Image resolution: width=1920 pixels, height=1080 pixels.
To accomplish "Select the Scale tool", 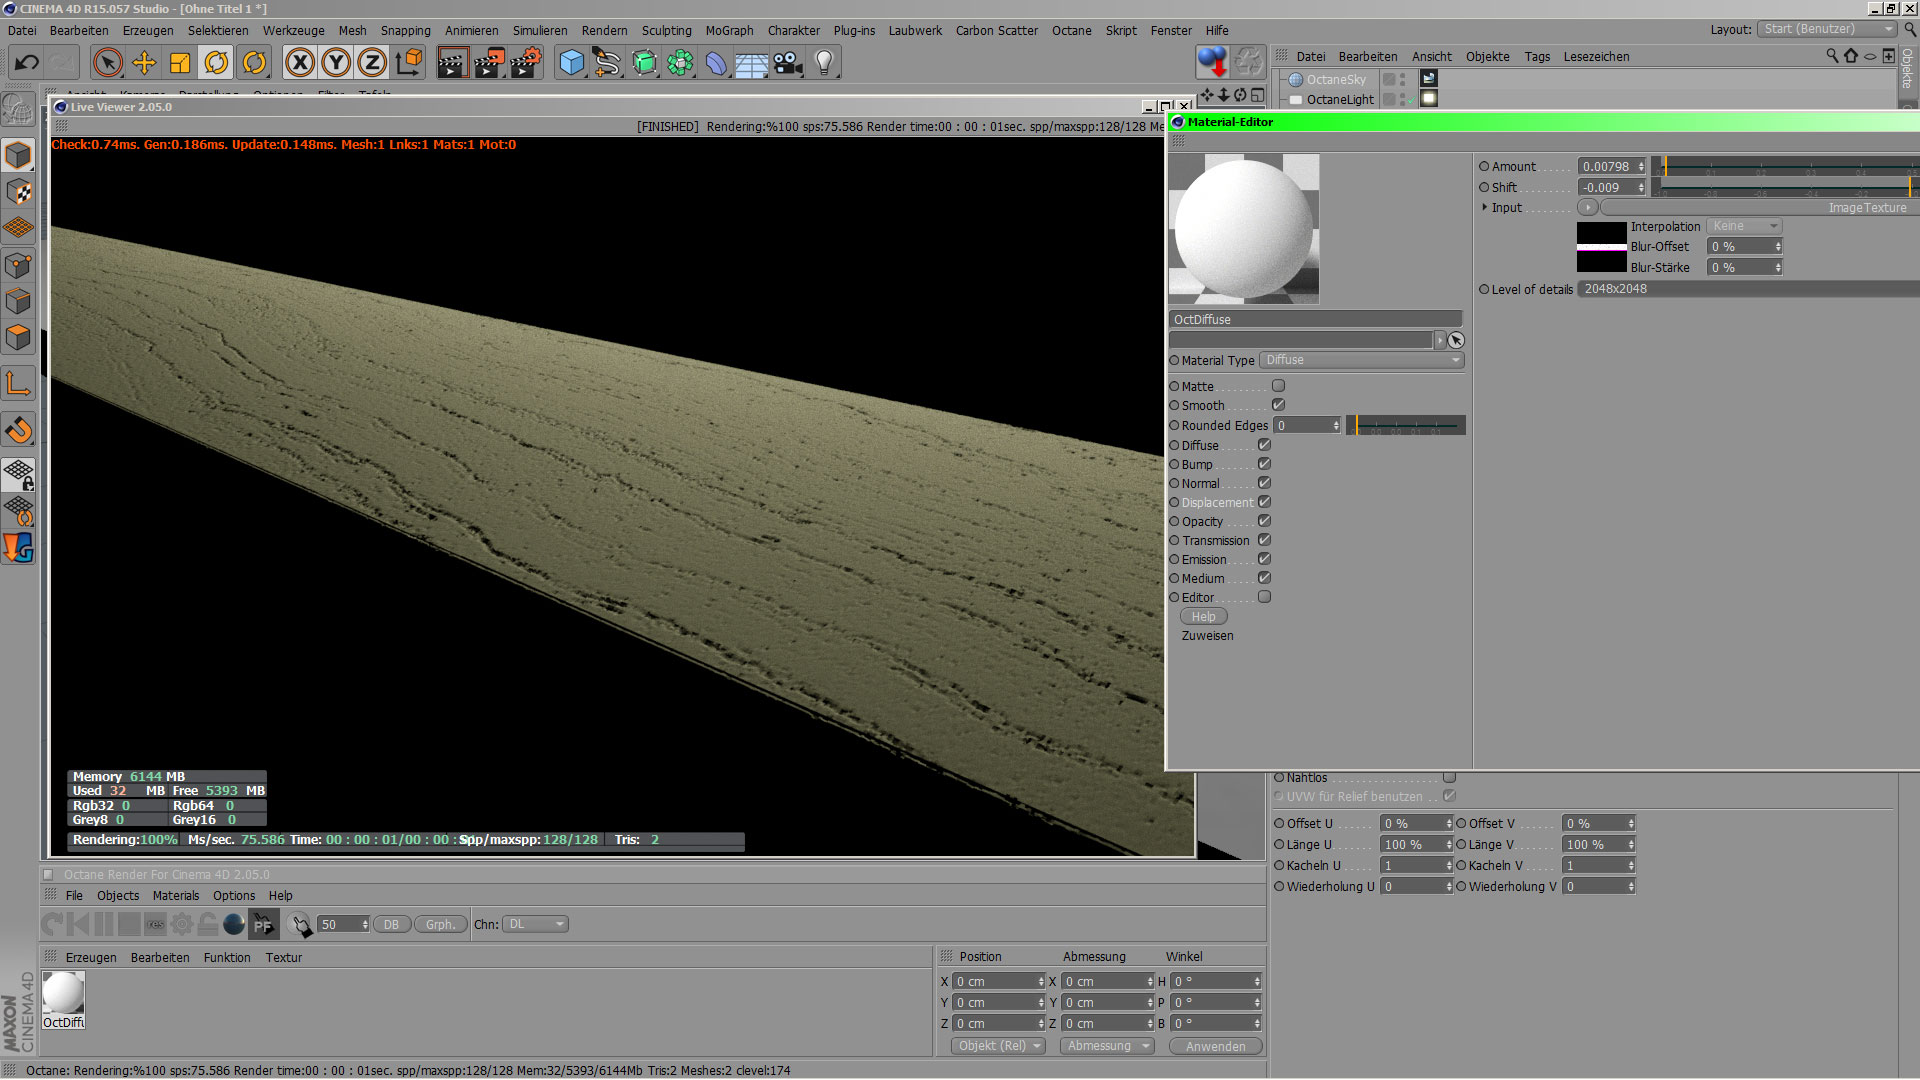I will (180, 63).
